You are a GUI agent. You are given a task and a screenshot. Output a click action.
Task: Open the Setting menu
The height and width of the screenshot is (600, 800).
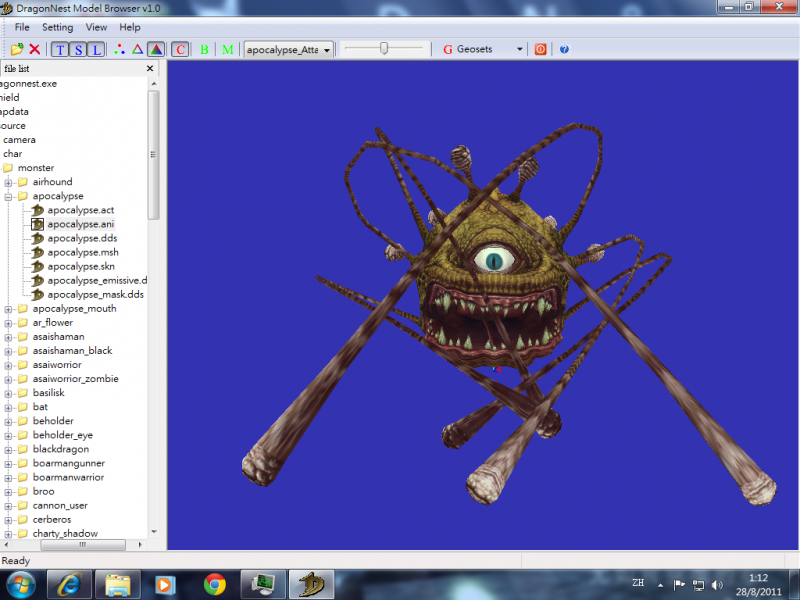click(57, 27)
